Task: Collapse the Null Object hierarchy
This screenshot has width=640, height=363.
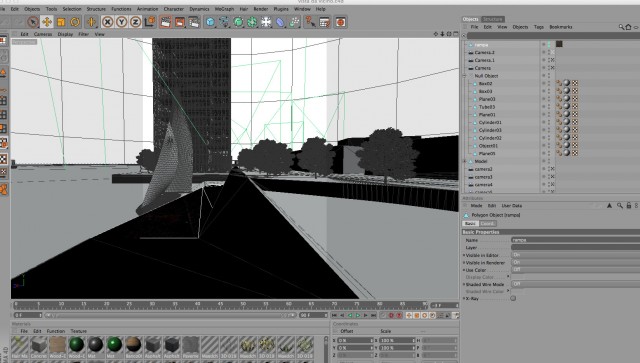Action: tap(464, 76)
